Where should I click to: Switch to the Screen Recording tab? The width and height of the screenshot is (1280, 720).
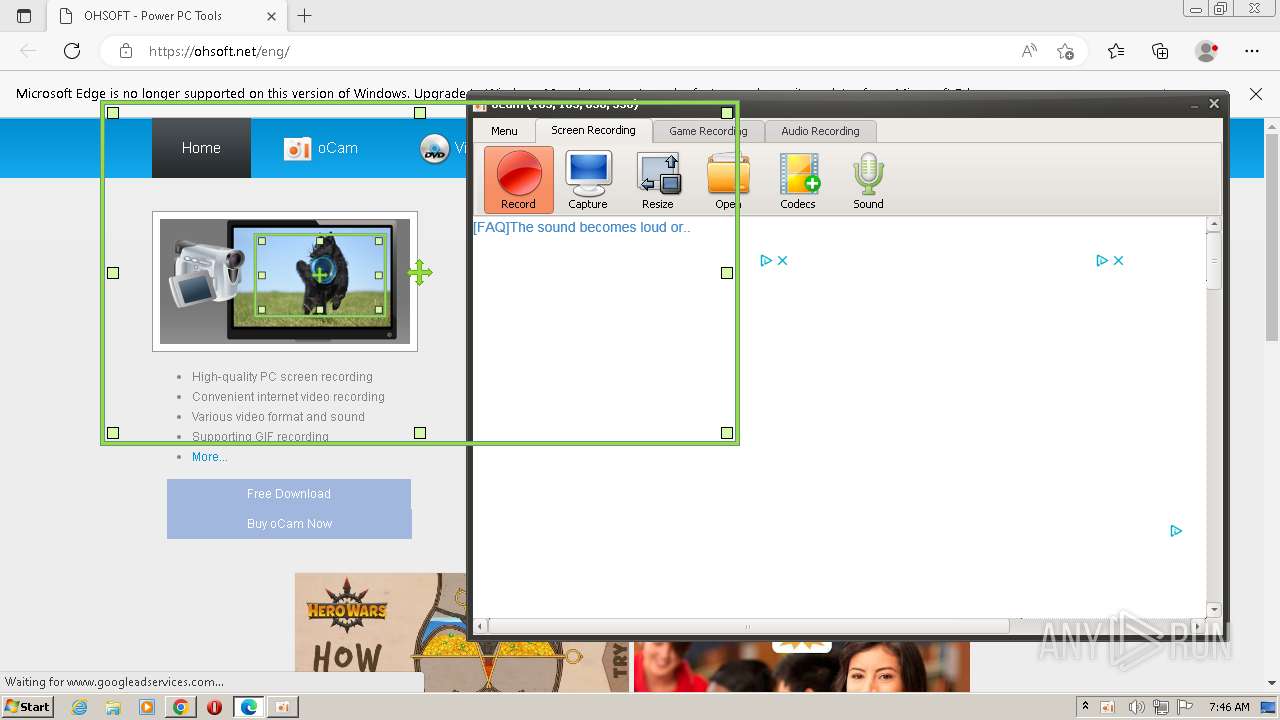[593, 130]
